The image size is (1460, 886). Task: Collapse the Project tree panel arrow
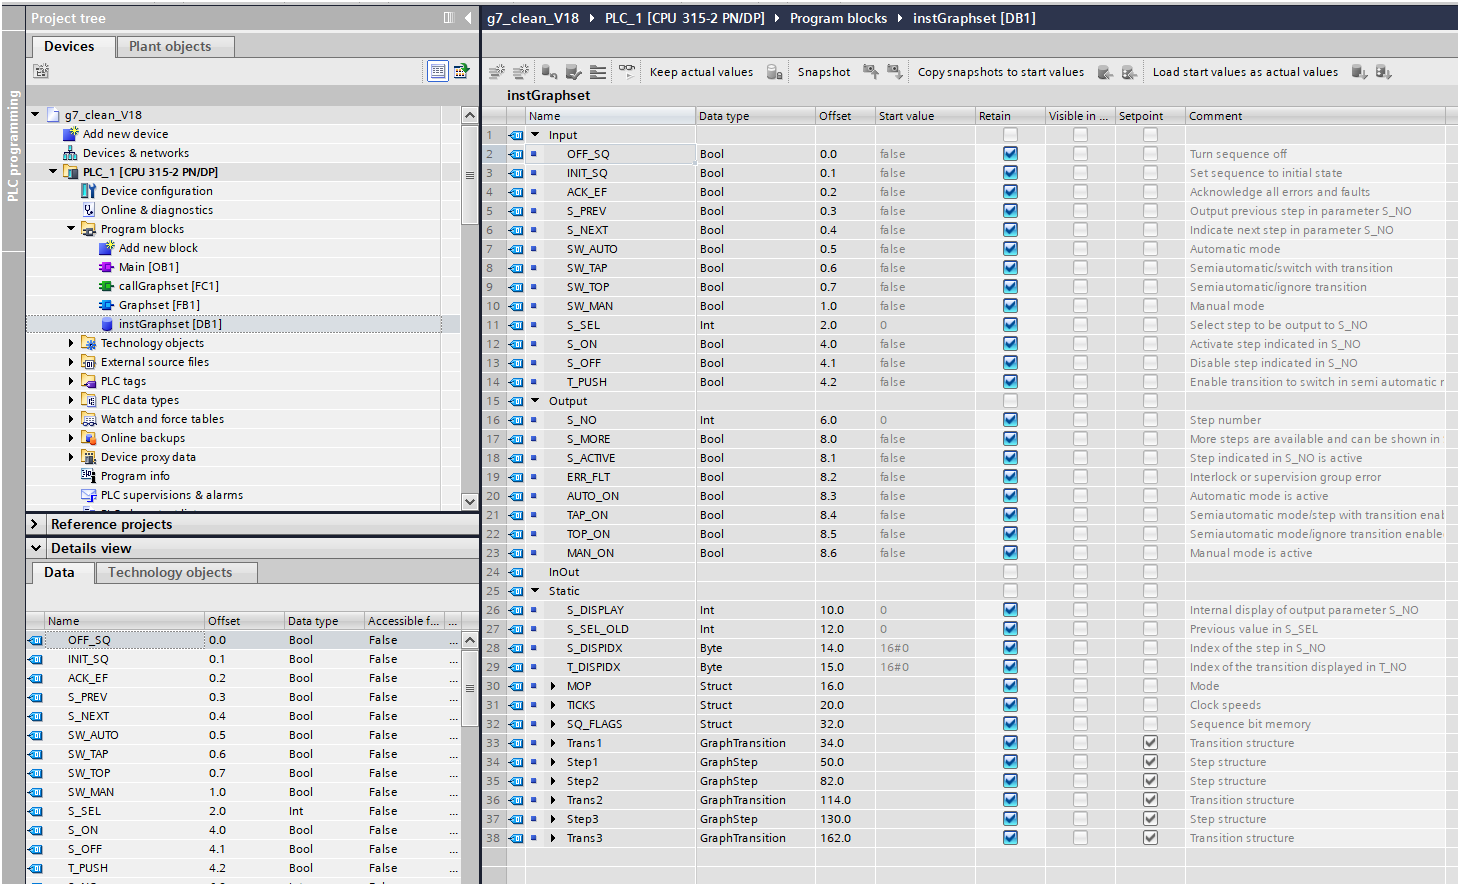(468, 18)
